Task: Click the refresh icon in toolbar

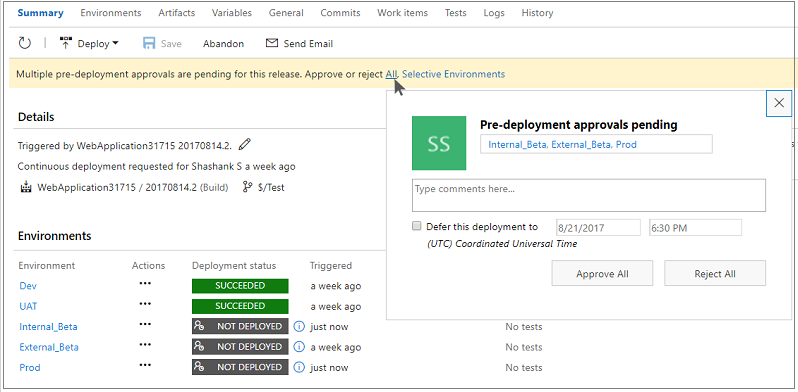Action: [x=24, y=43]
